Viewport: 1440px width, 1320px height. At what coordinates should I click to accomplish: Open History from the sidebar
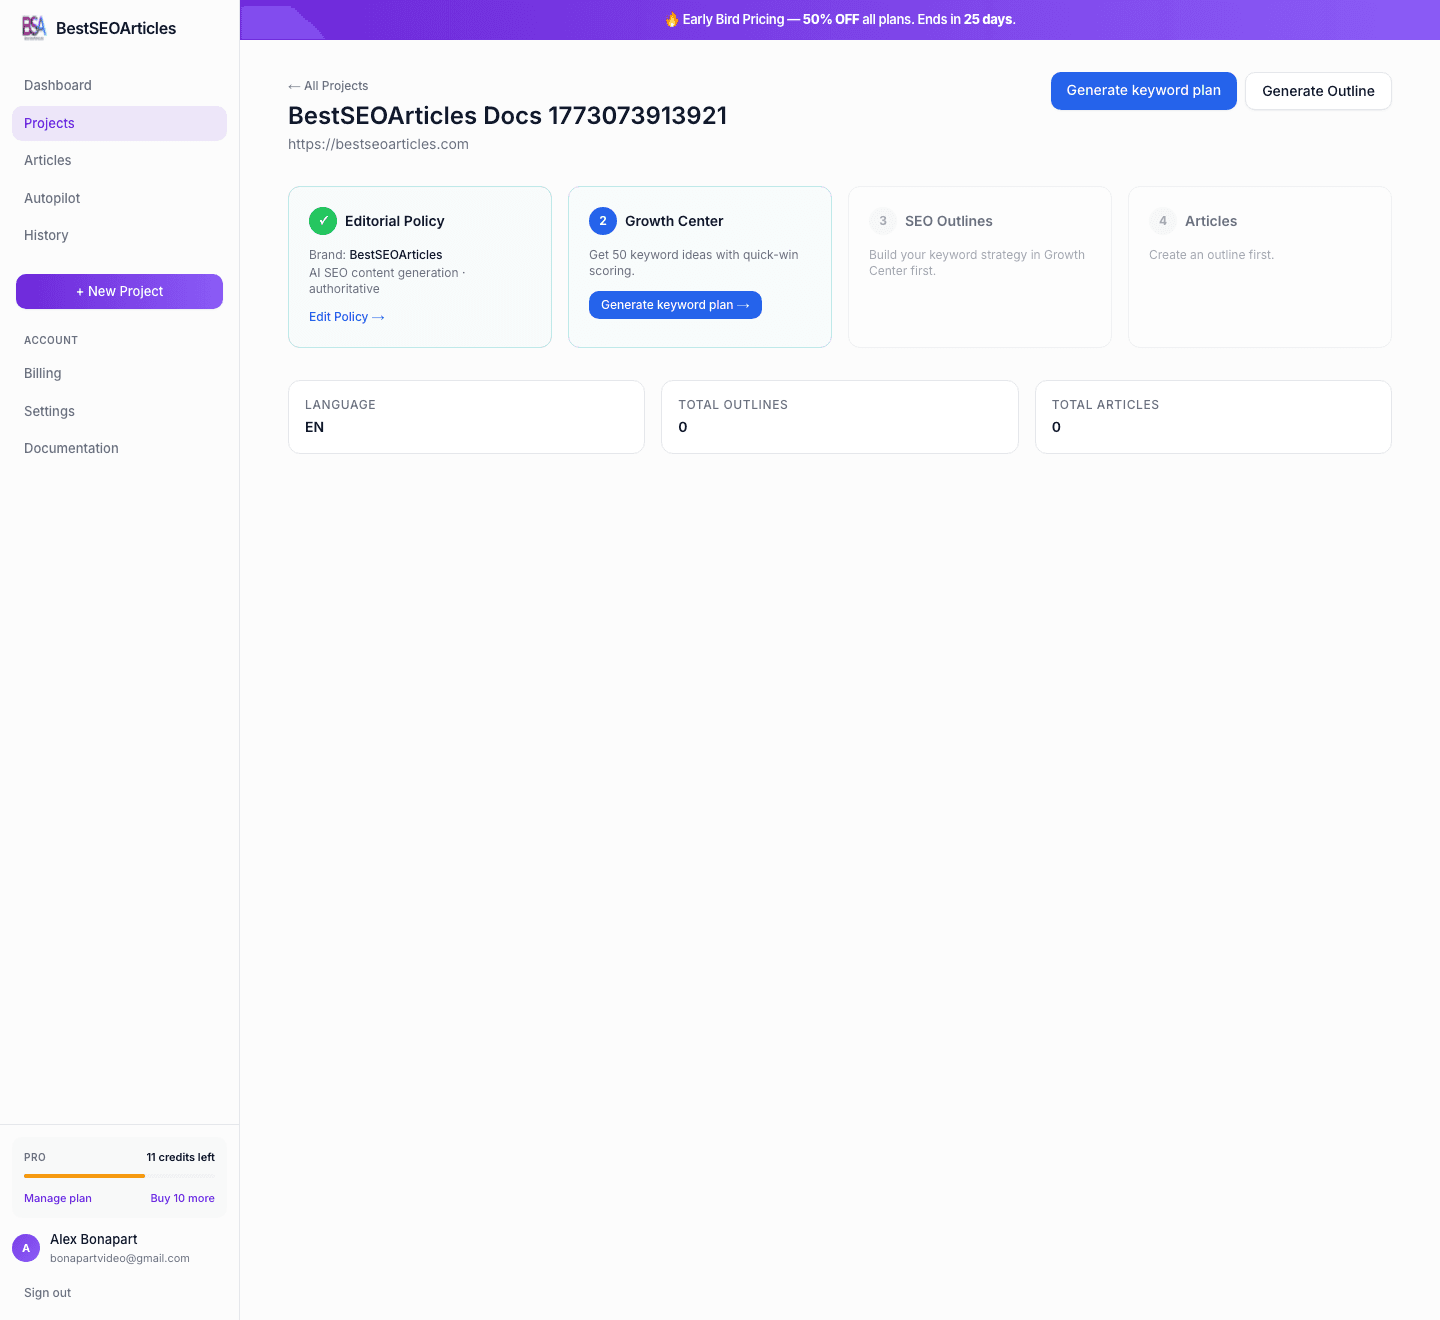tap(46, 235)
